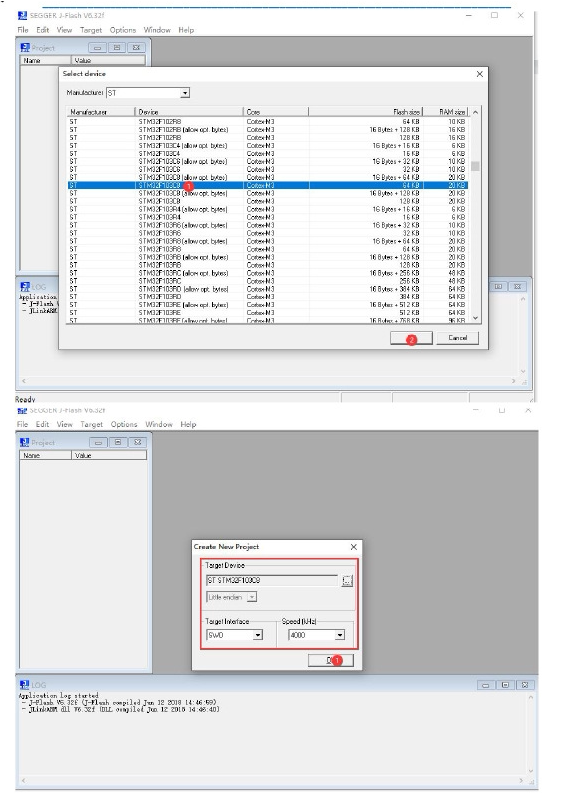Maximize the Project panel in the Create New Project window
The width and height of the screenshot is (563, 797).
tap(118, 442)
